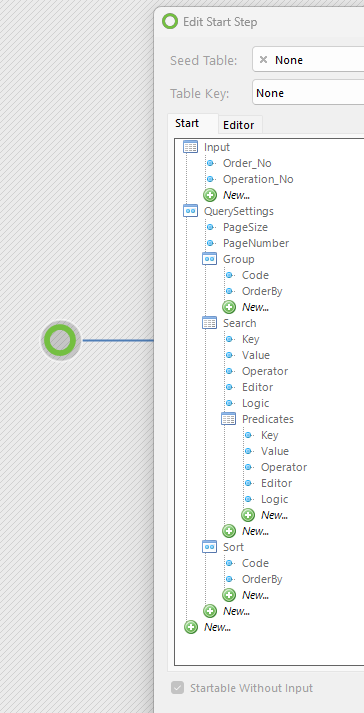This screenshot has width=364, height=713.
Task: Select the PageNumber field
Action: coord(256,243)
